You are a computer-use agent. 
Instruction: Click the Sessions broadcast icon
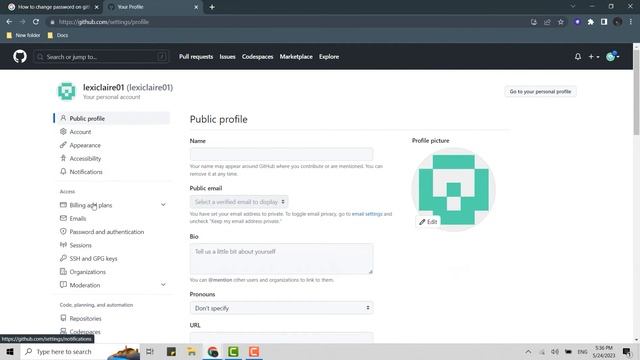[63, 245]
